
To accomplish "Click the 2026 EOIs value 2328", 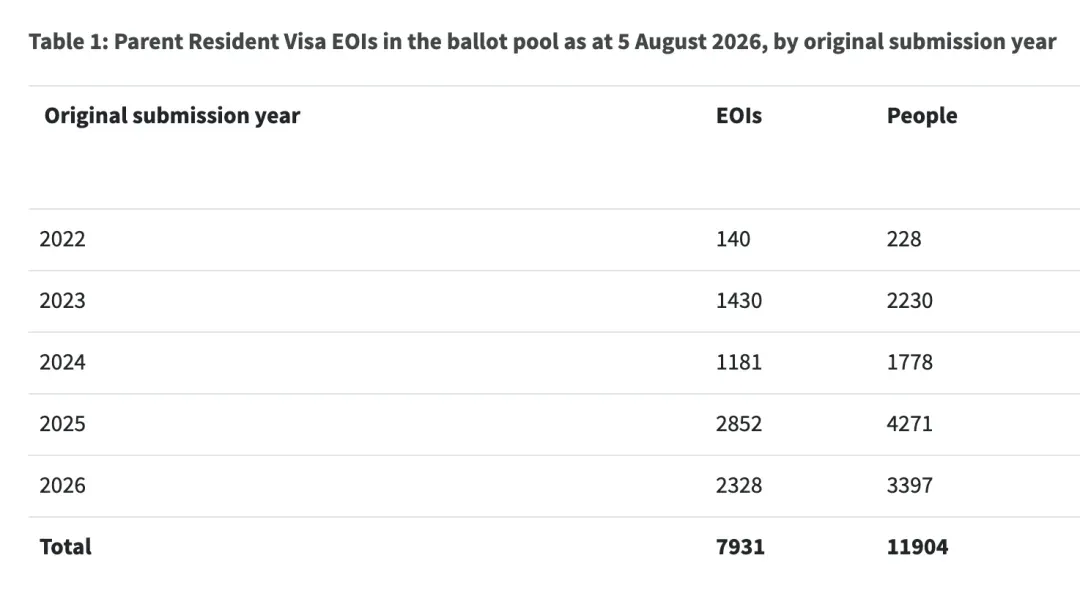I will pyautogui.click(x=739, y=486).
